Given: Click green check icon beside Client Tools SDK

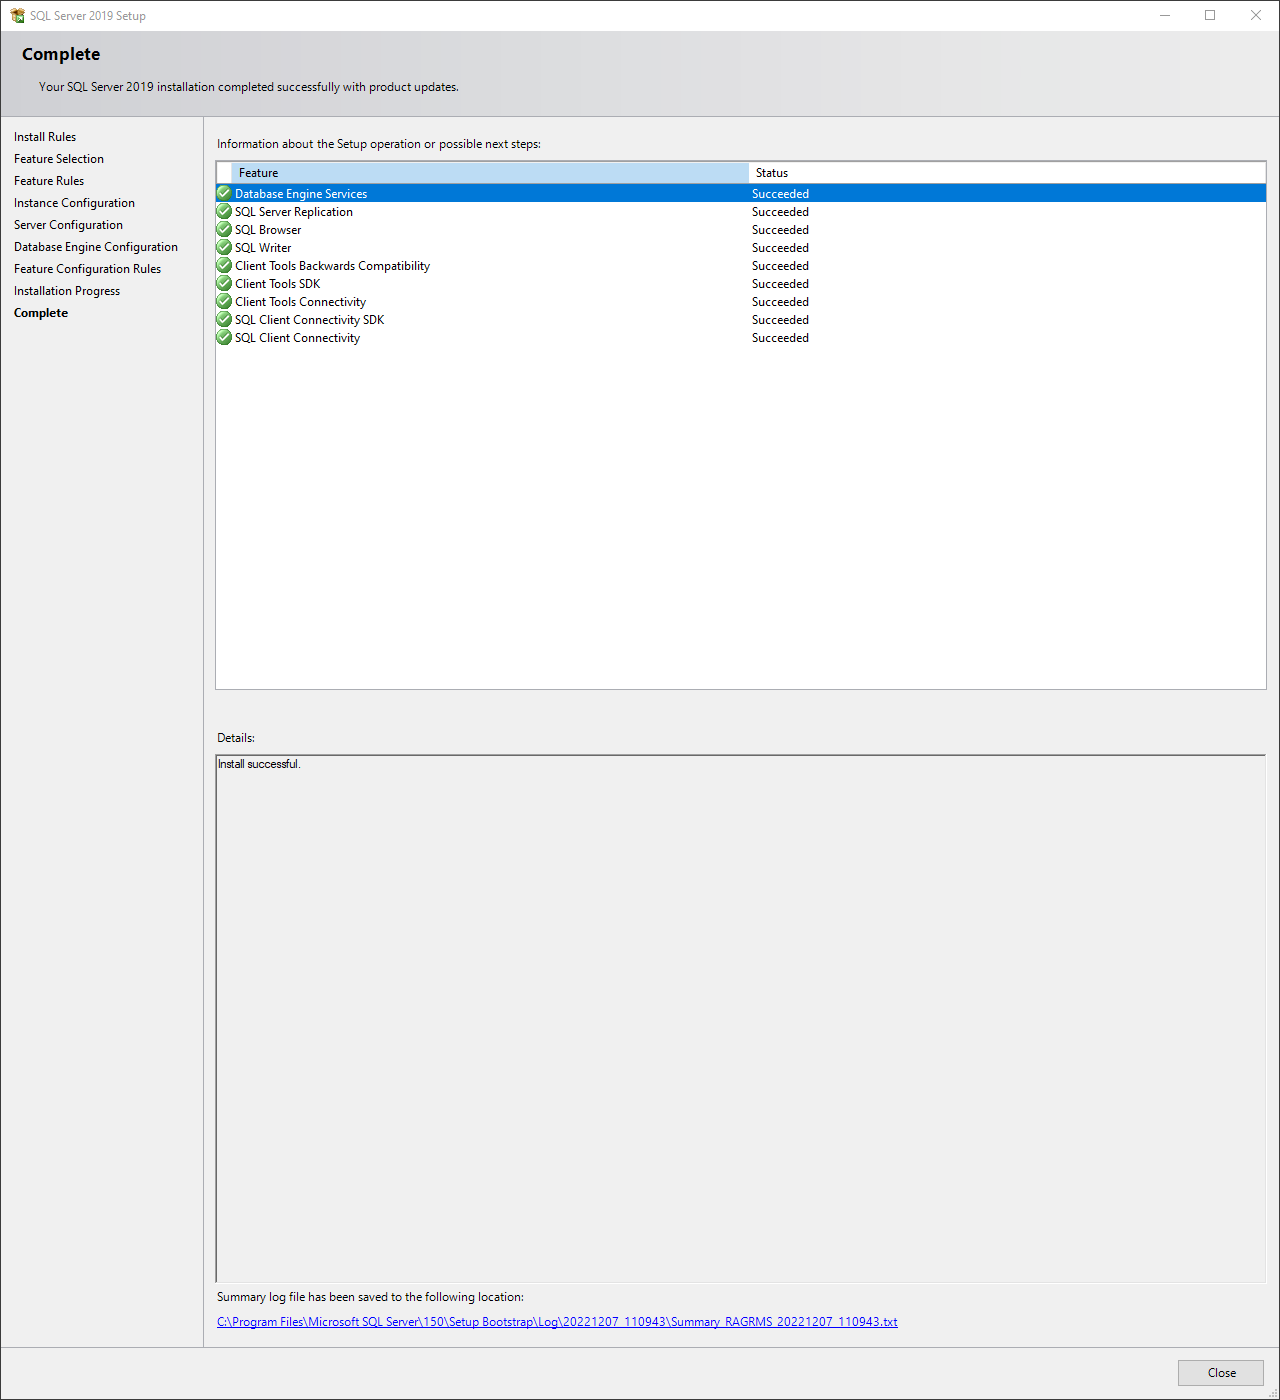Looking at the screenshot, I should 224,283.
